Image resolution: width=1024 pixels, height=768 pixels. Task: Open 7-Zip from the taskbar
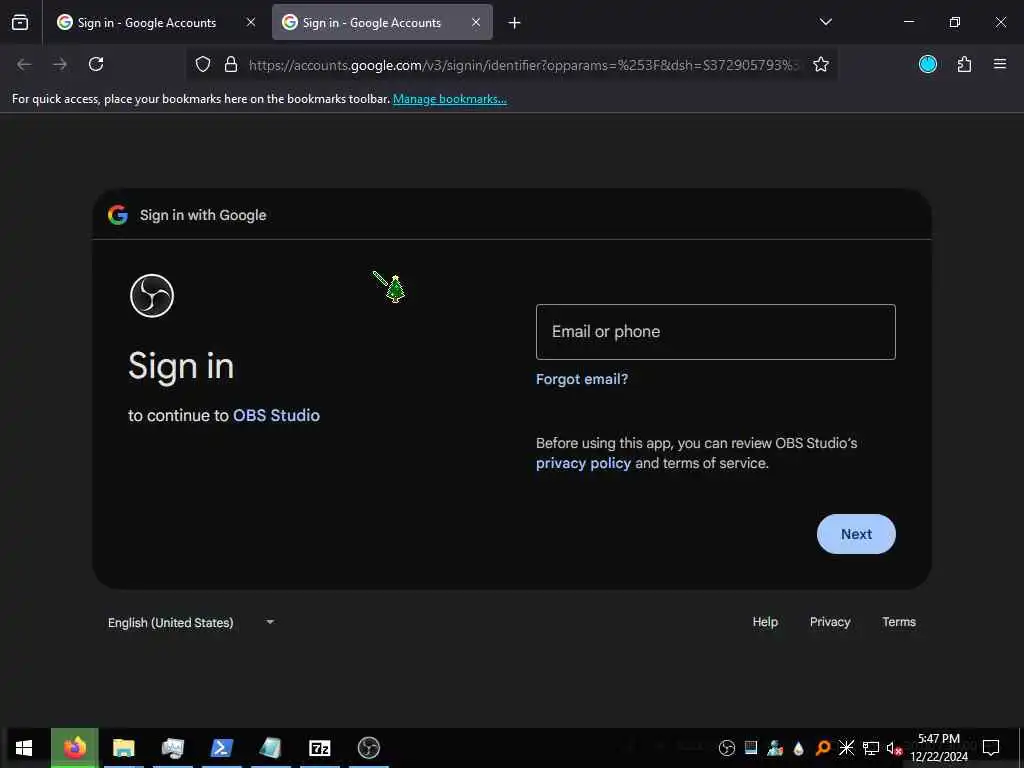319,748
